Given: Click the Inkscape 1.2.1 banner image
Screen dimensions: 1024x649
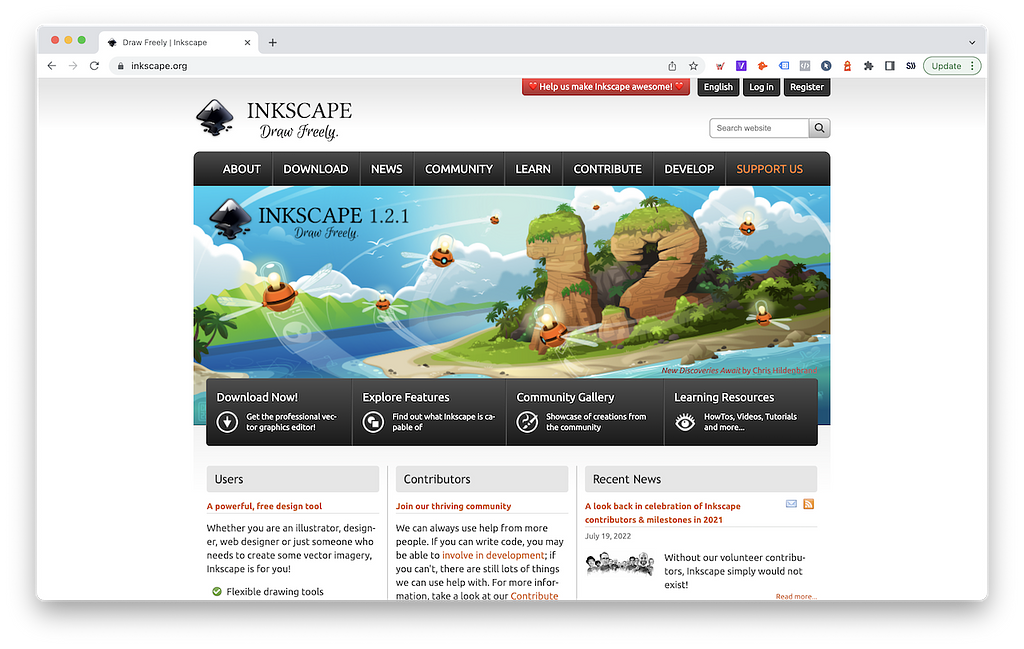Looking at the screenshot, I should point(512,281).
